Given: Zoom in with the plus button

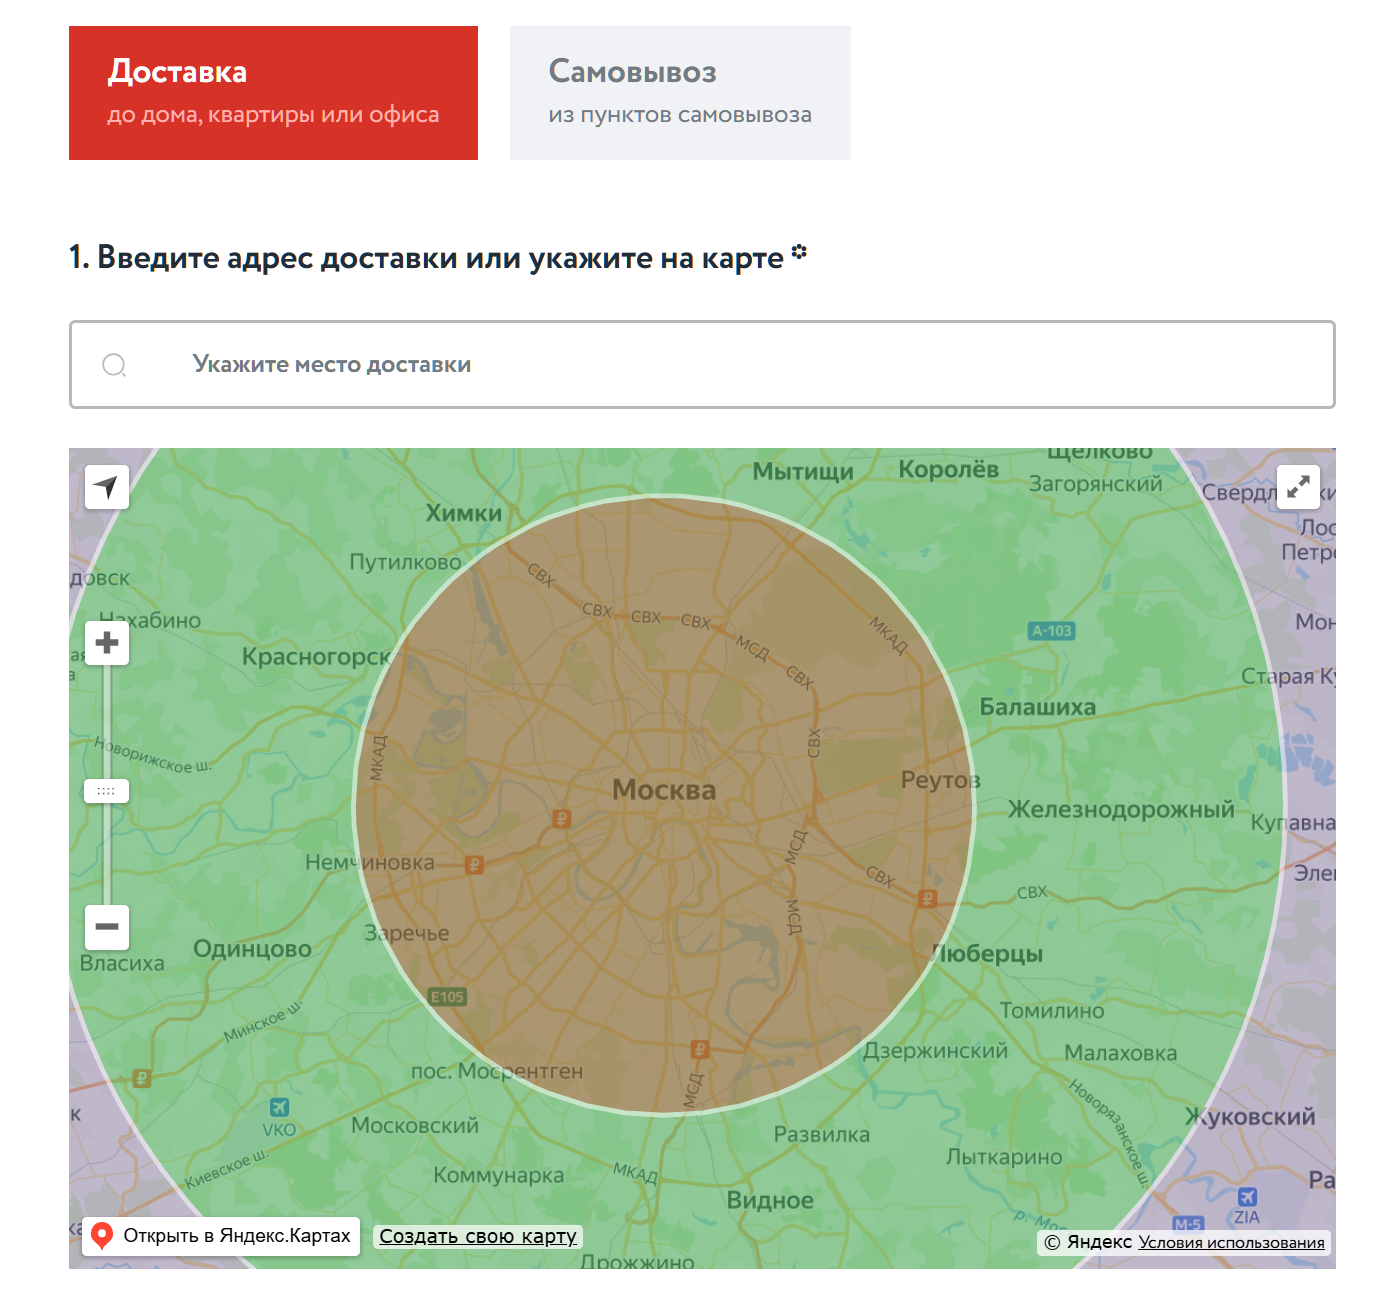Looking at the screenshot, I should [x=107, y=643].
